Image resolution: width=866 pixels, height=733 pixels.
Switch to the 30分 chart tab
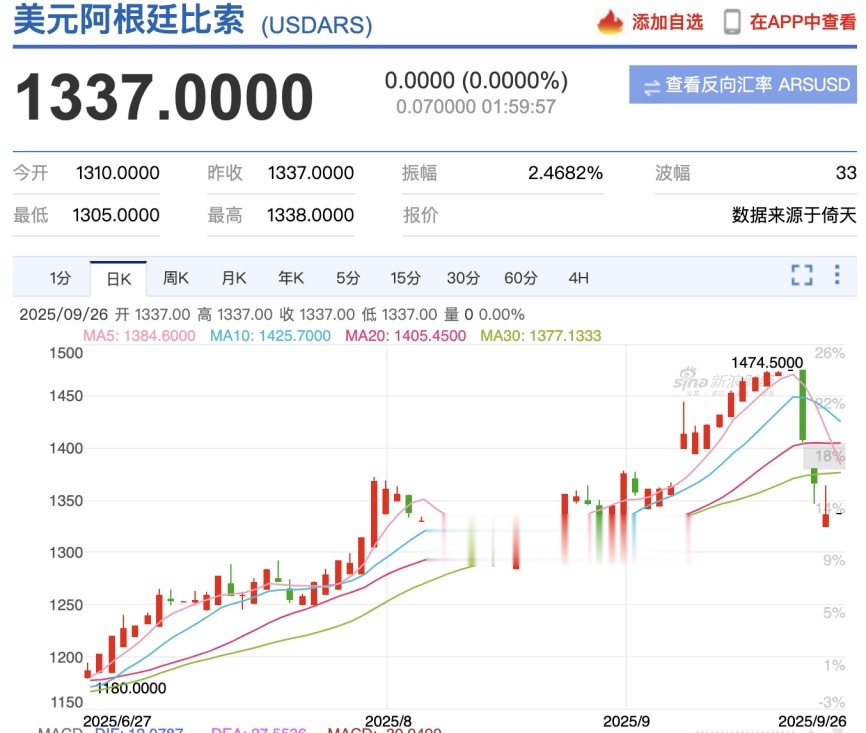click(x=463, y=278)
